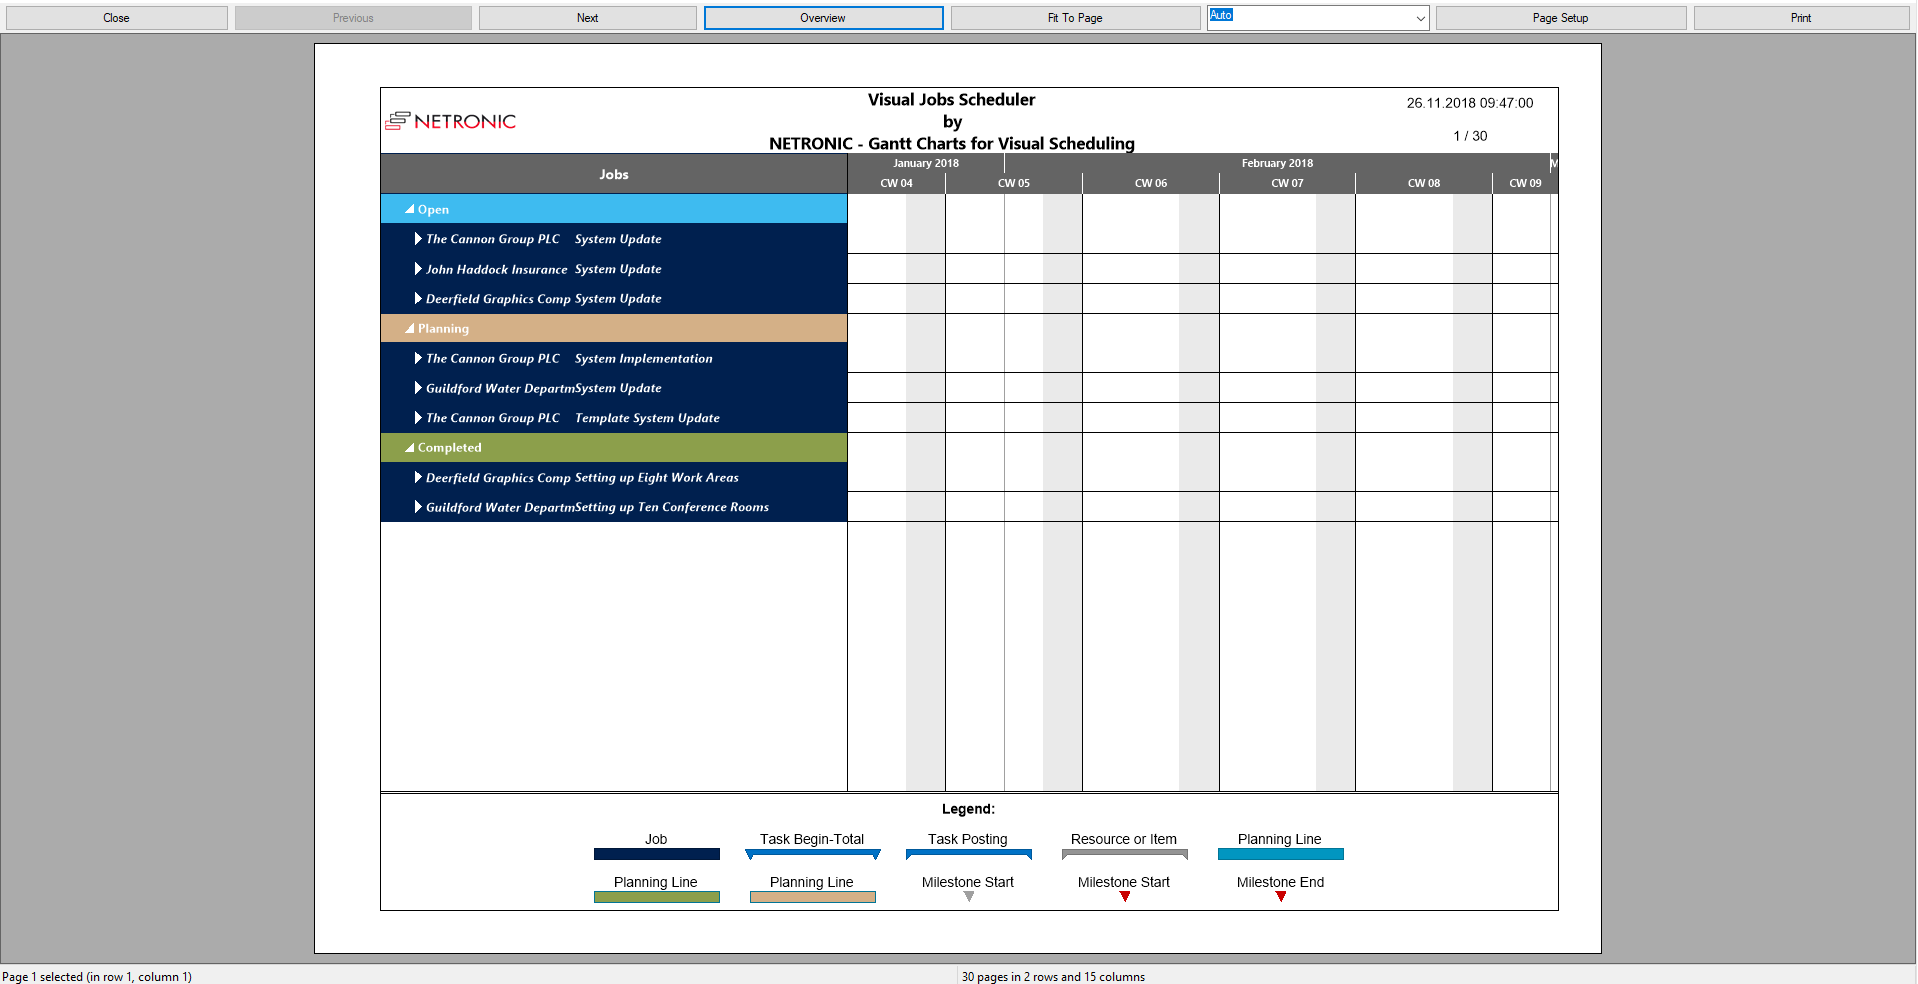Click System Implementation description text

(x=643, y=358)
